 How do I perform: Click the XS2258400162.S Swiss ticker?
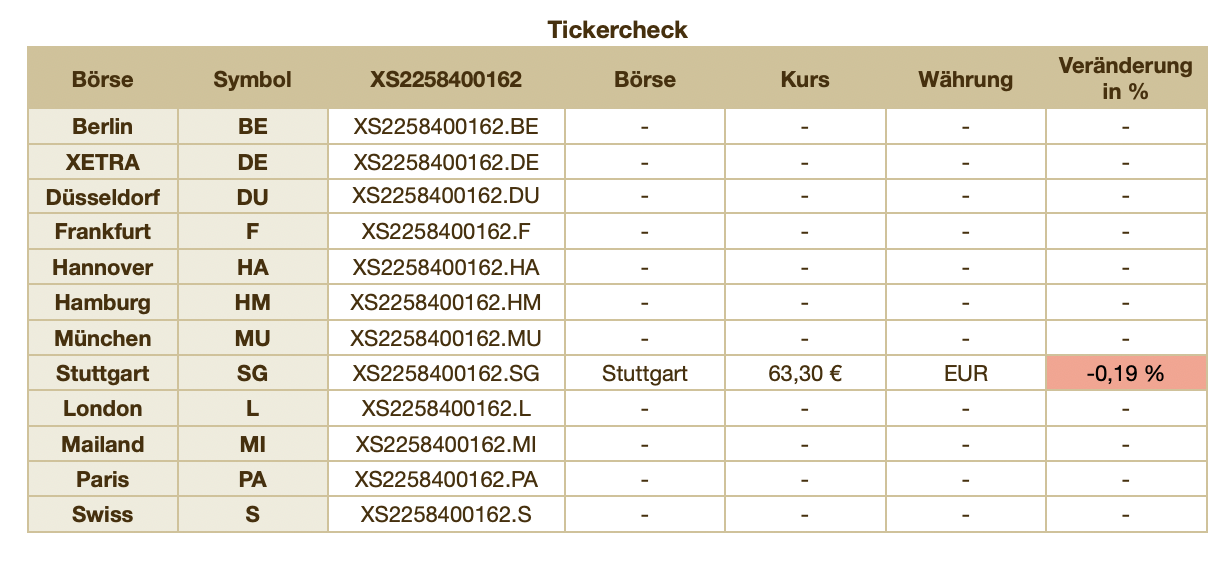point(446,515)
